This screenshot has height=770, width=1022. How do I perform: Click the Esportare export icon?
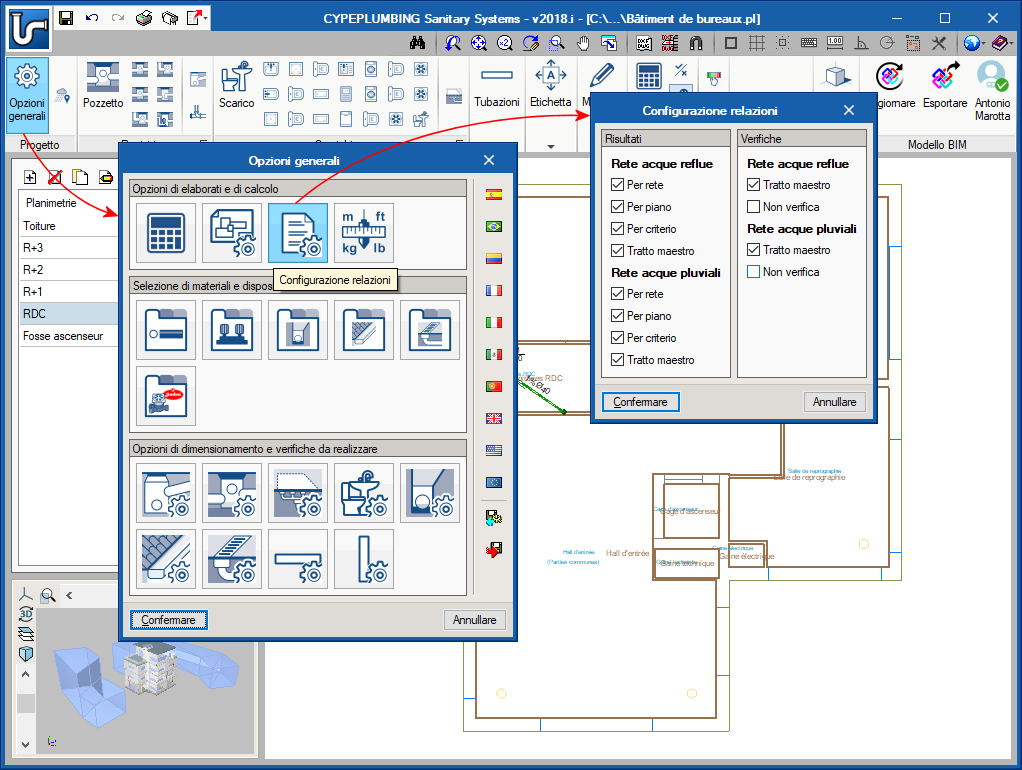[x=945, y=85]
